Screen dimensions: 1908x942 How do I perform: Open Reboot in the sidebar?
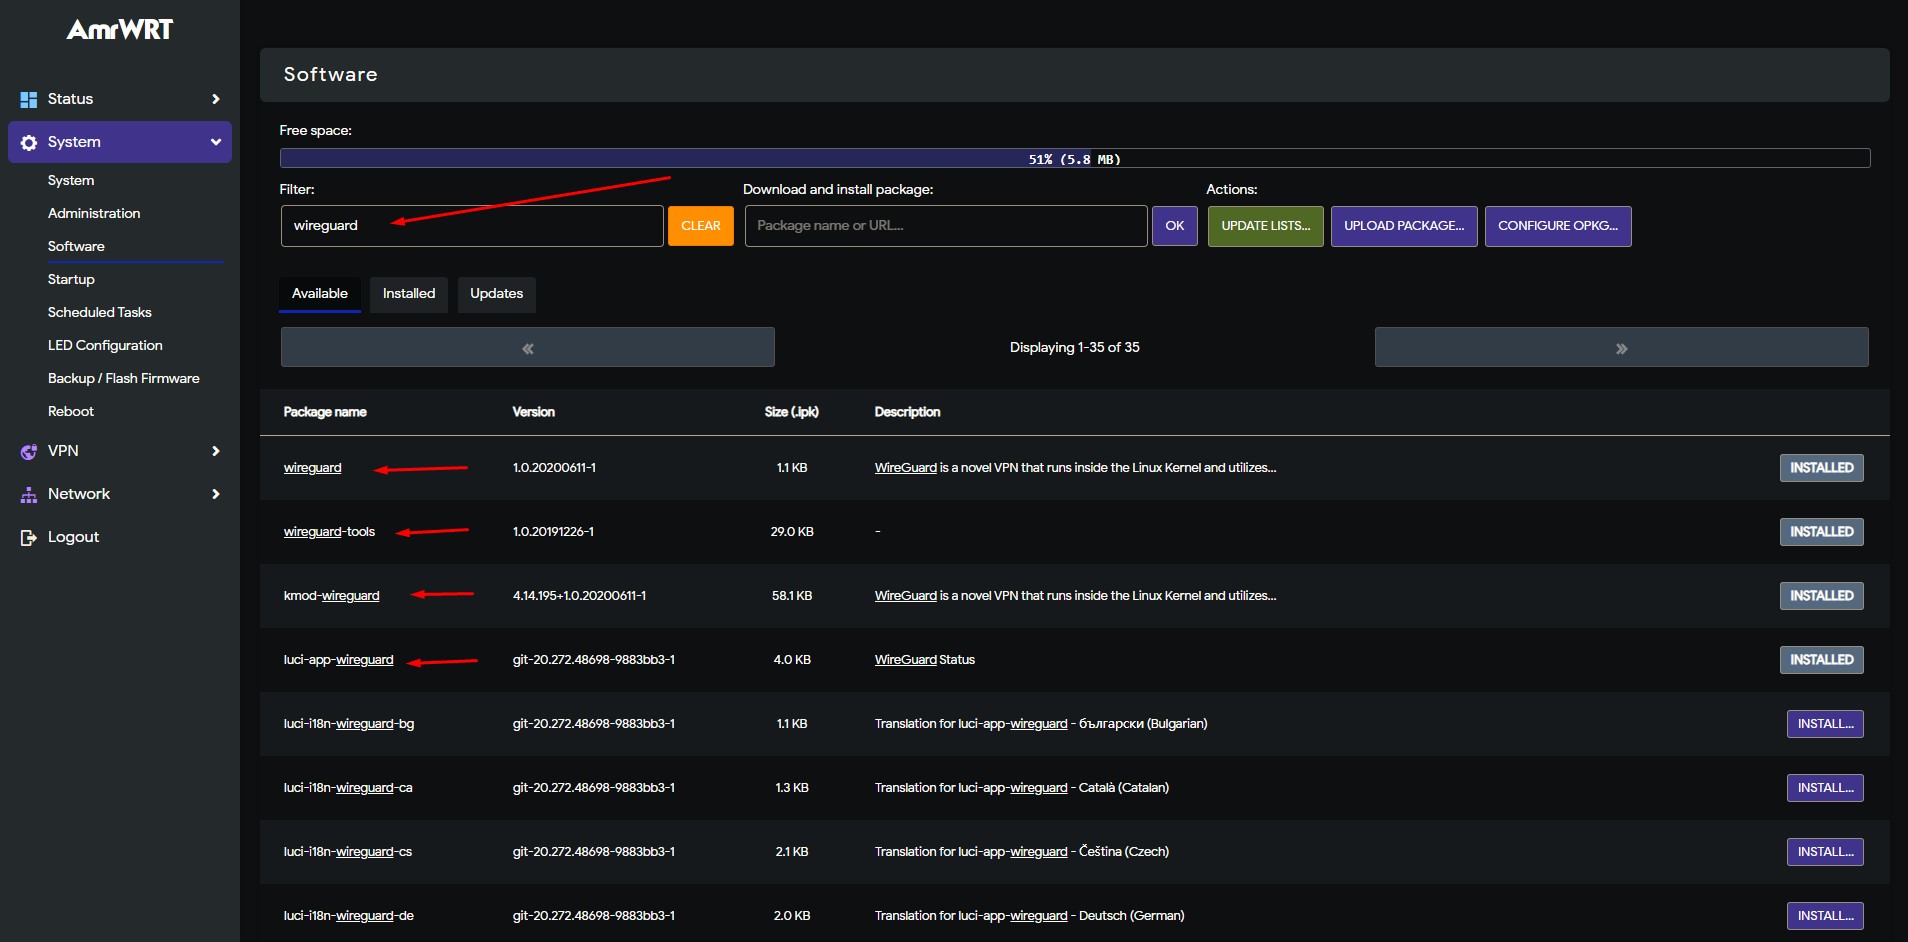71,411
